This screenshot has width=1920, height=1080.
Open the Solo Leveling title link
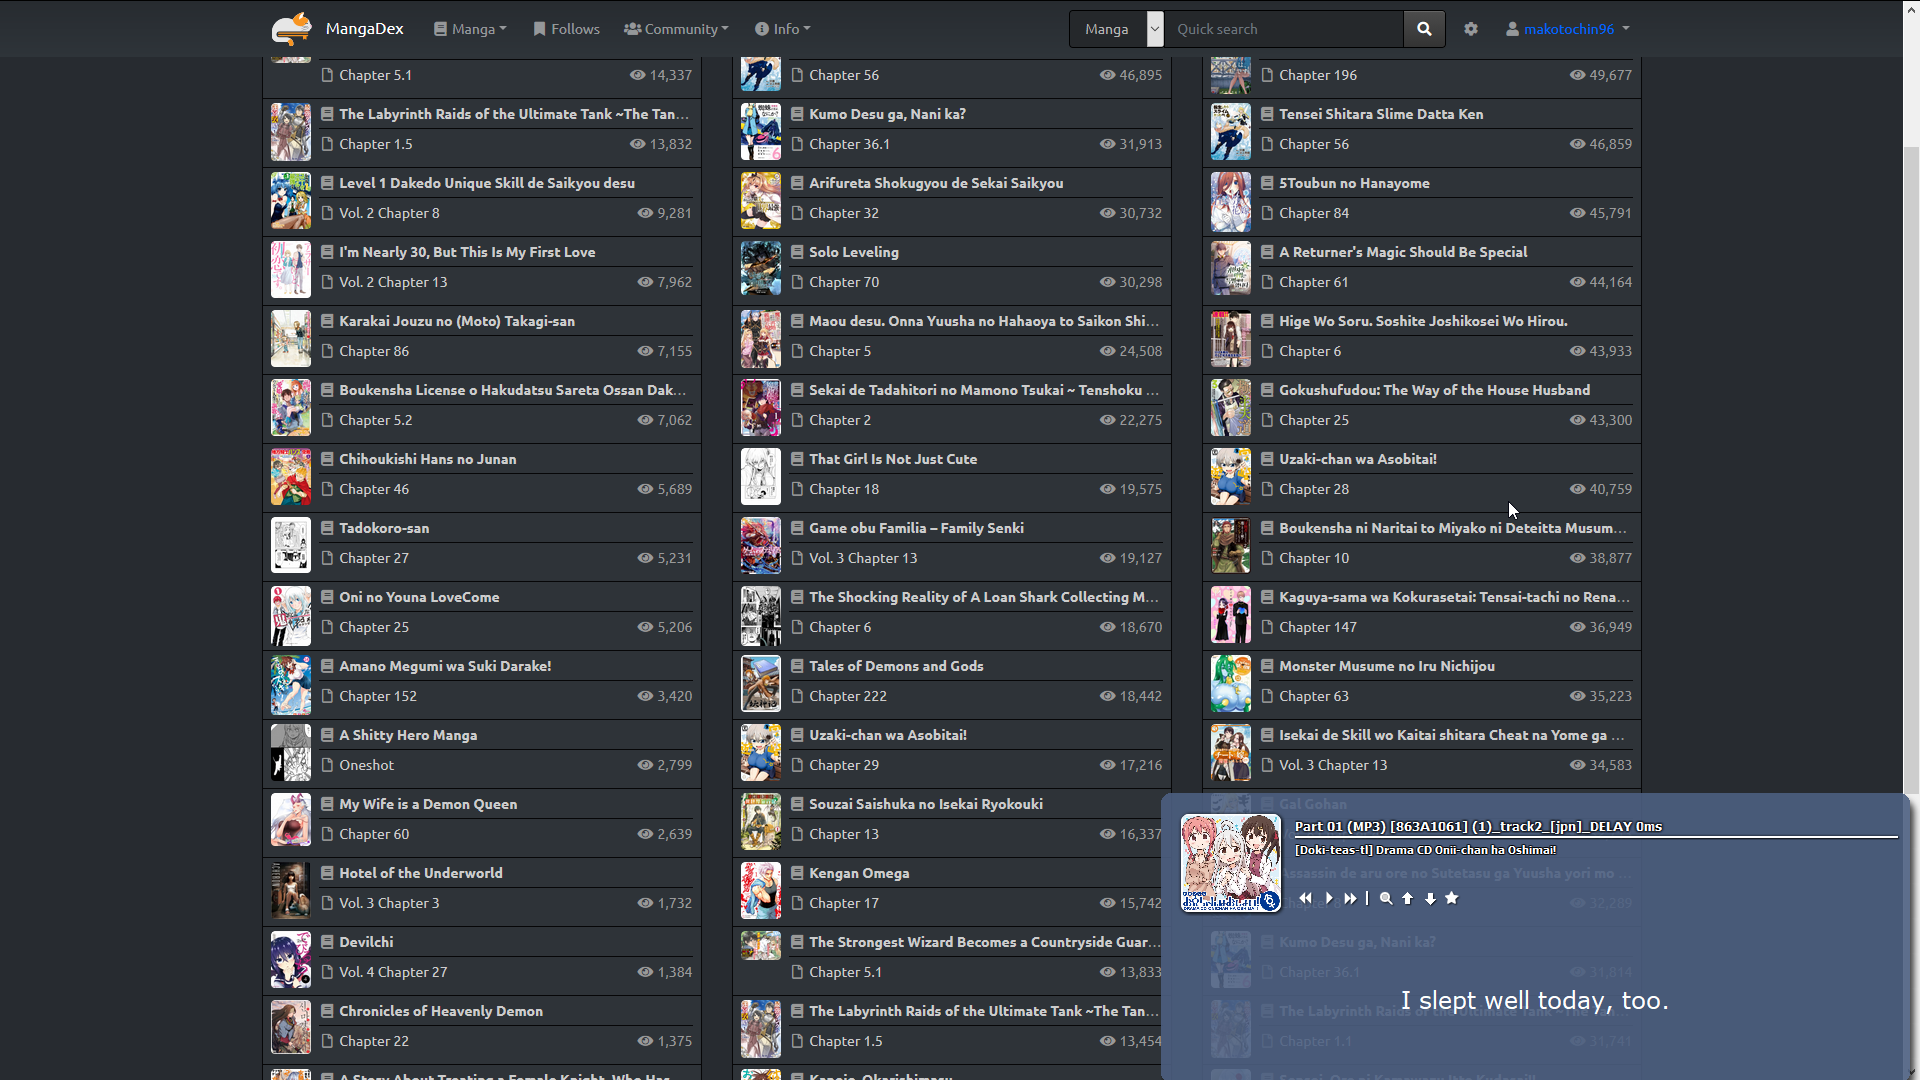(853, 252)
